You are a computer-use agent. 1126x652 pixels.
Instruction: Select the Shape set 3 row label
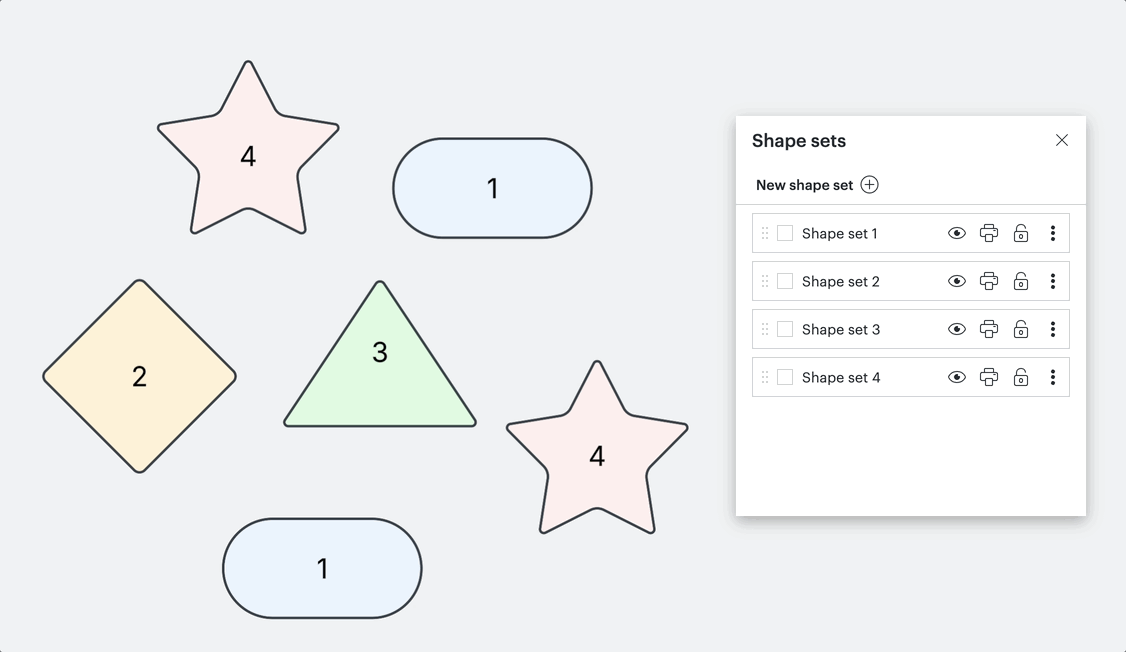(841, 330)
